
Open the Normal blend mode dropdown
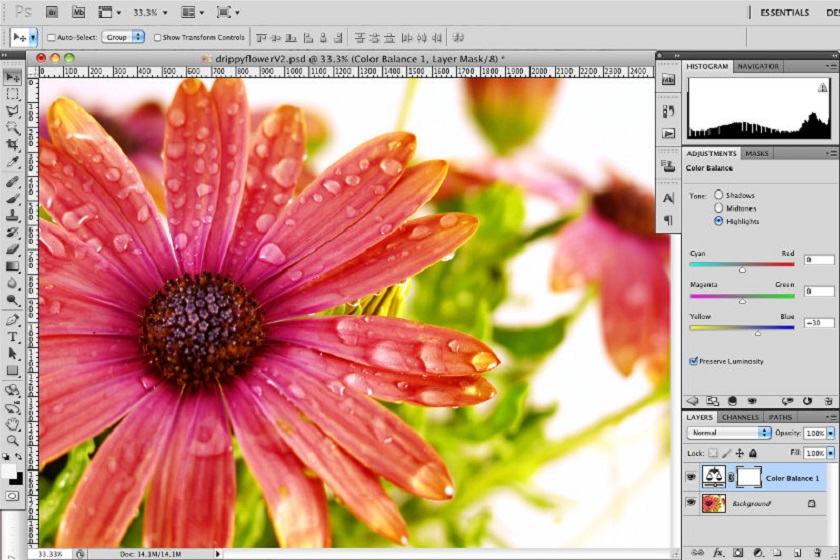tap(730, 433)
